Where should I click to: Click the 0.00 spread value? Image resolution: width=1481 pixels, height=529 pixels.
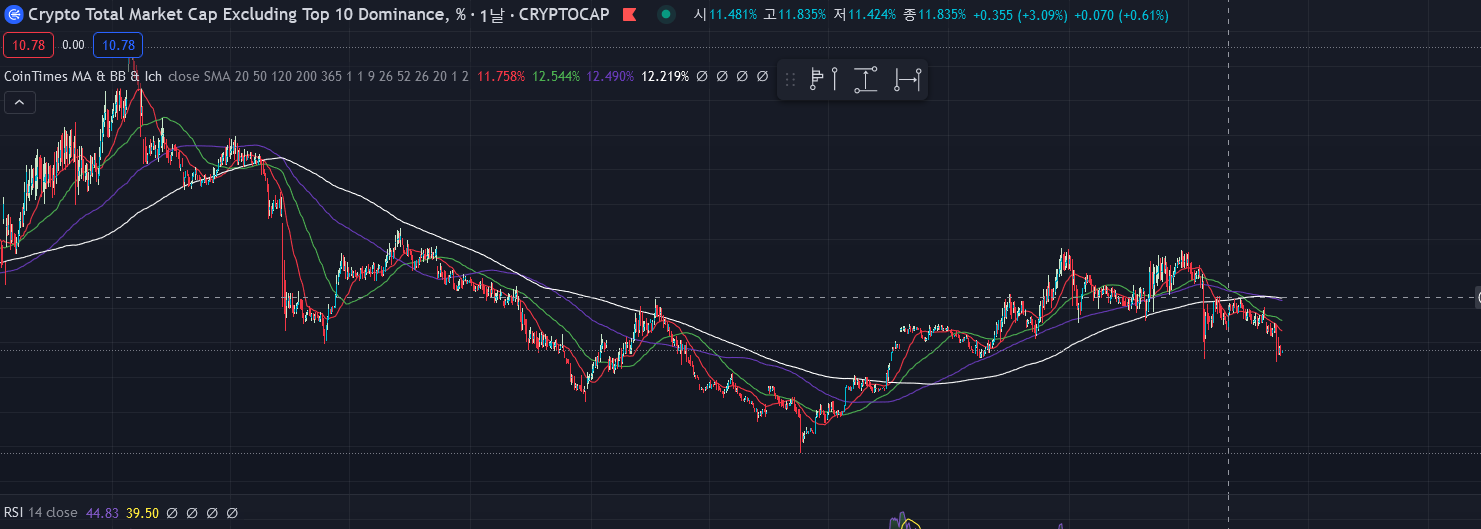tap(73, 45)
